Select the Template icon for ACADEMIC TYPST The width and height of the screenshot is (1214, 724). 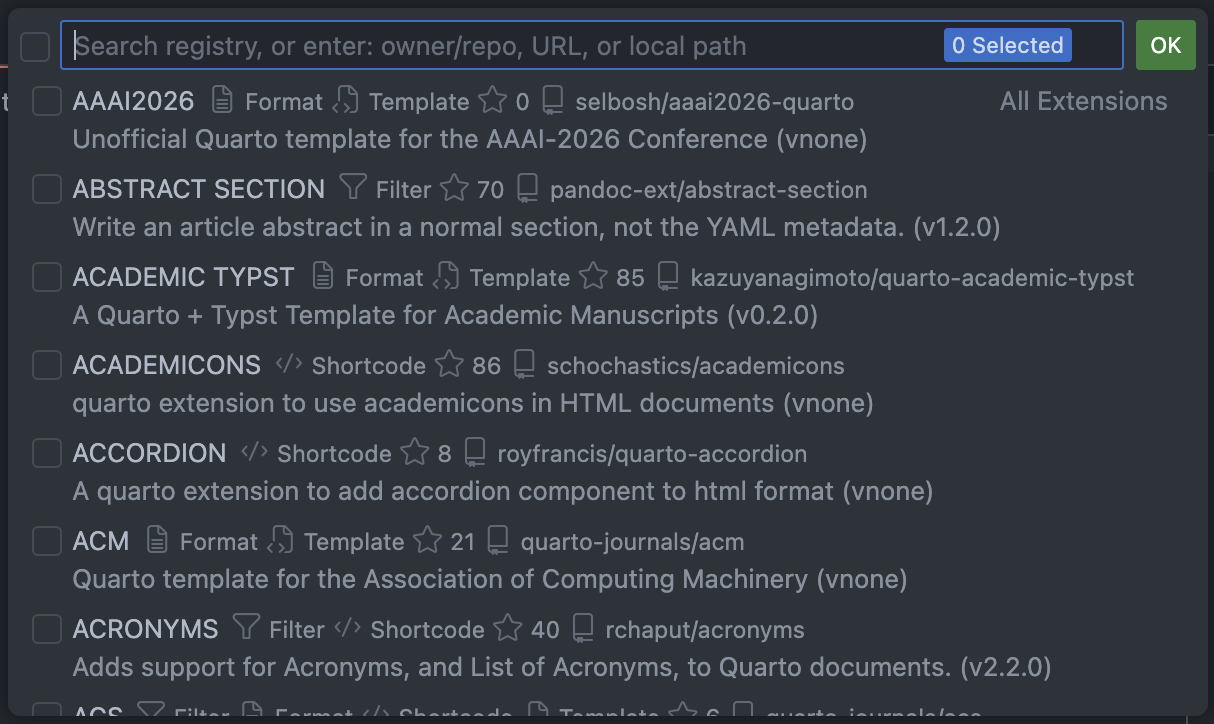point(446,276)
